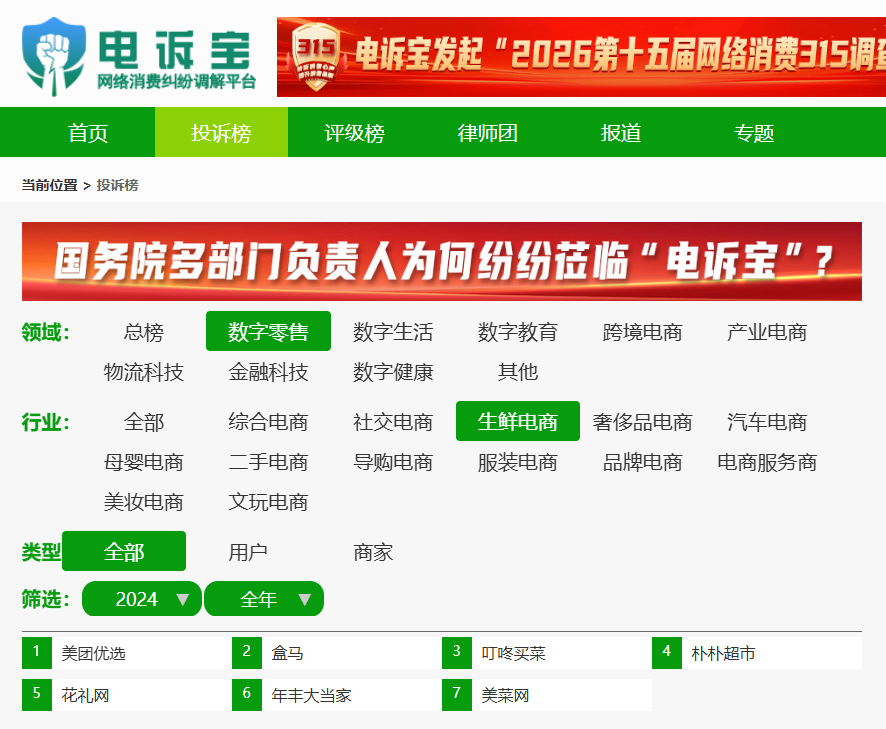Open the 评级榜 tab
Image resolution: width=886 pixels, height=729 pixels.
pos(354,133)
